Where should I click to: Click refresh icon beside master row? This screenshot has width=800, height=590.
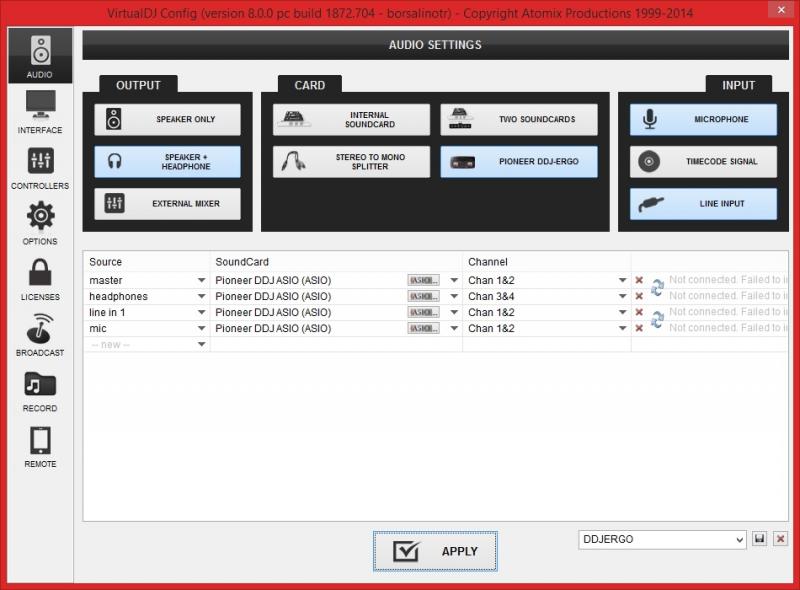657,288
